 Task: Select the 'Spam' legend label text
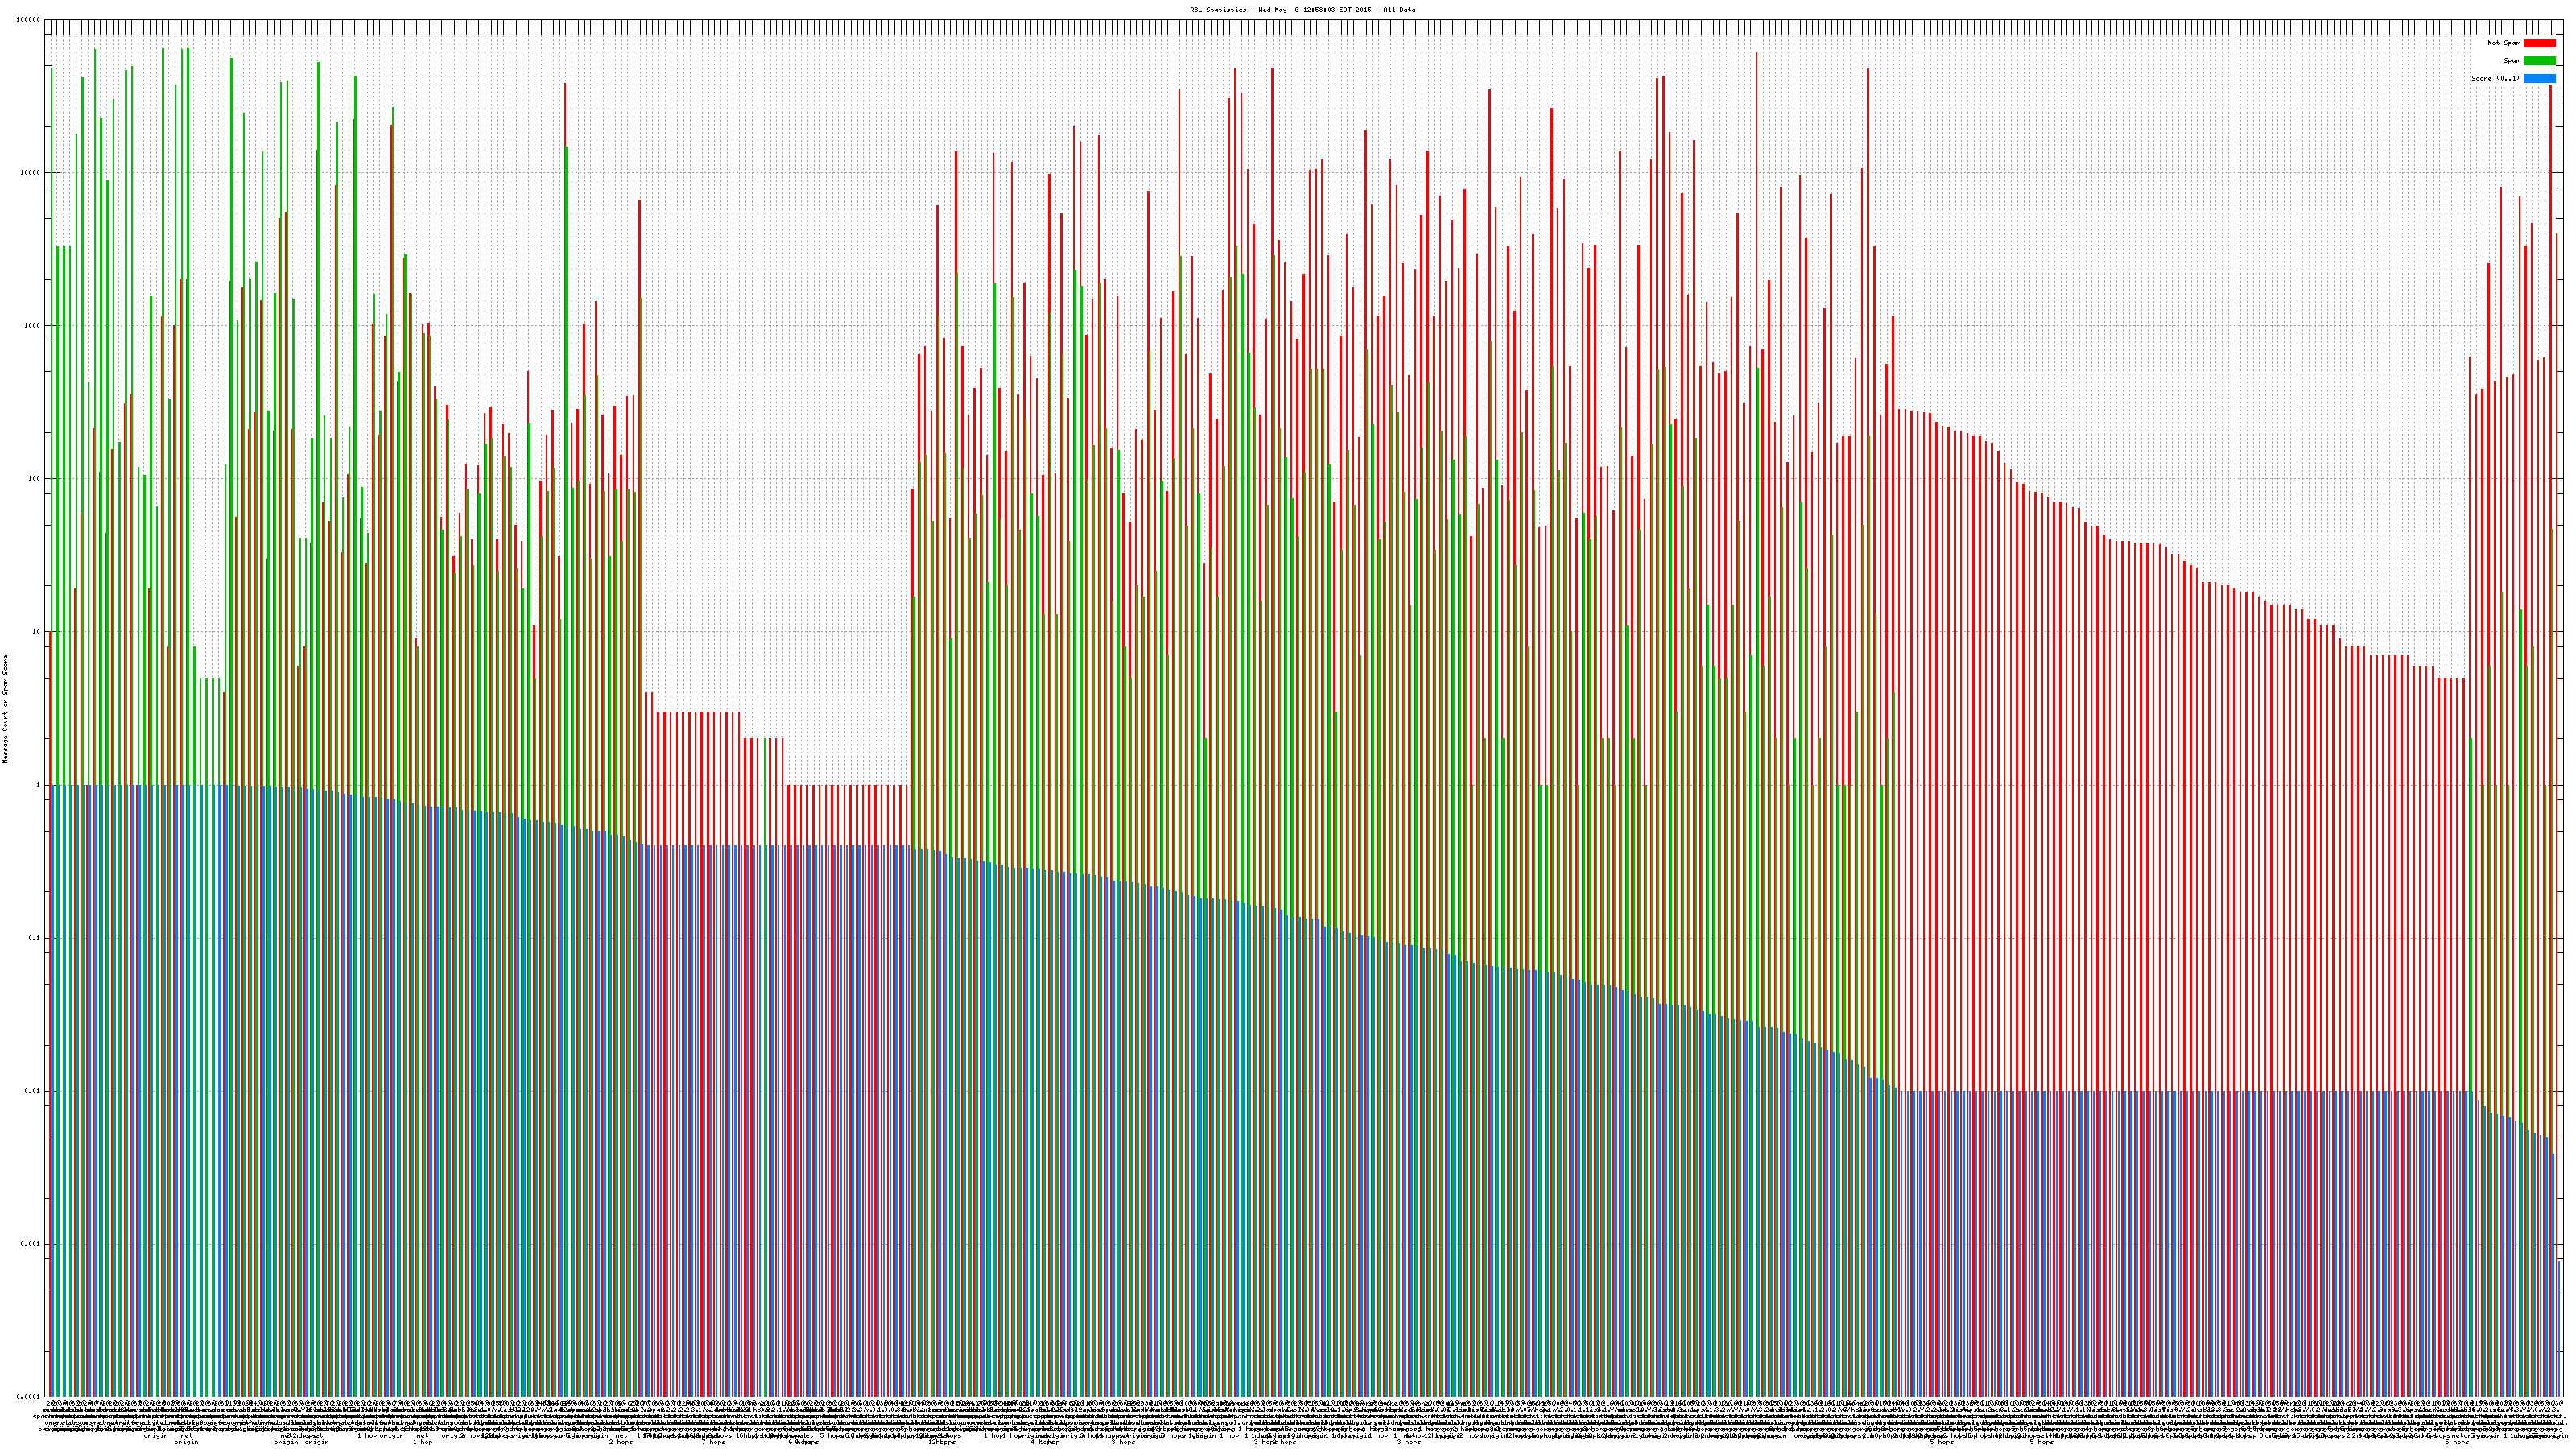tap(2512, 61)
